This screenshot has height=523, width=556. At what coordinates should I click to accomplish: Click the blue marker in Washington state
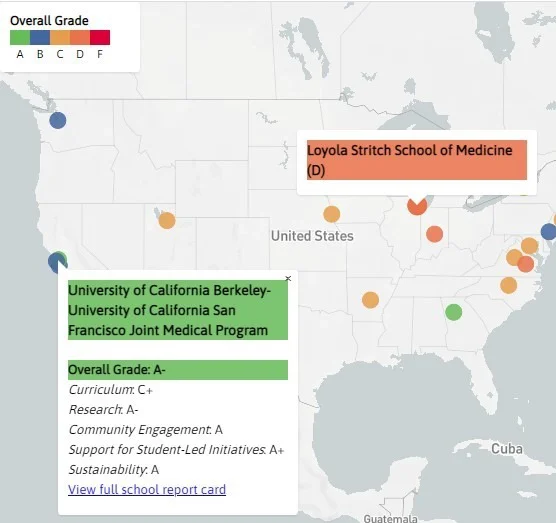pyautogui.click(x=58, y=120)
